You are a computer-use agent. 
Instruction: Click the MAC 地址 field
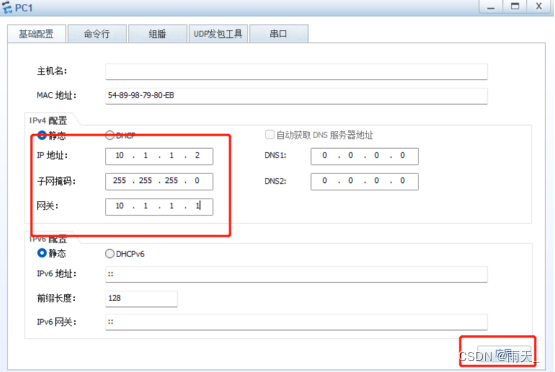pyautogui.click(x=296, y=96)
